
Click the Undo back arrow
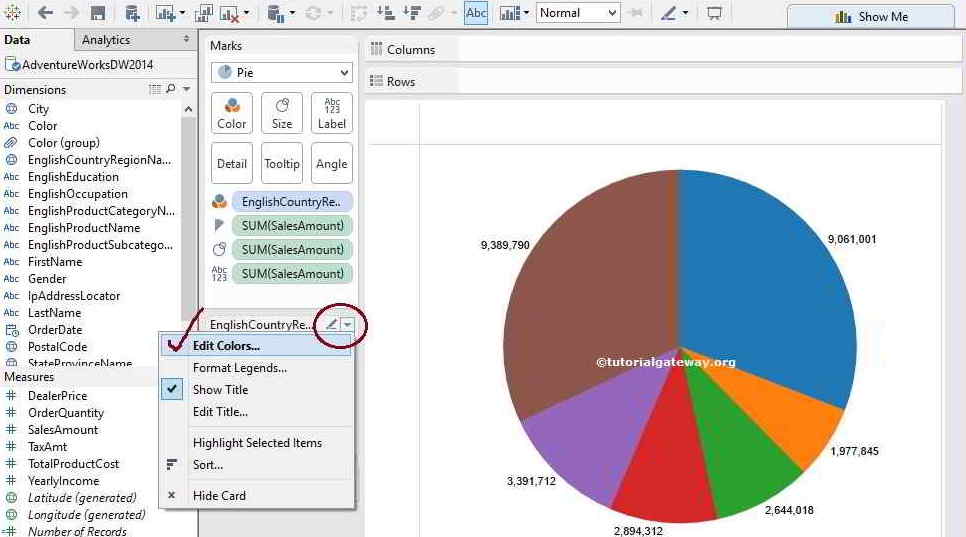[45, 13]
